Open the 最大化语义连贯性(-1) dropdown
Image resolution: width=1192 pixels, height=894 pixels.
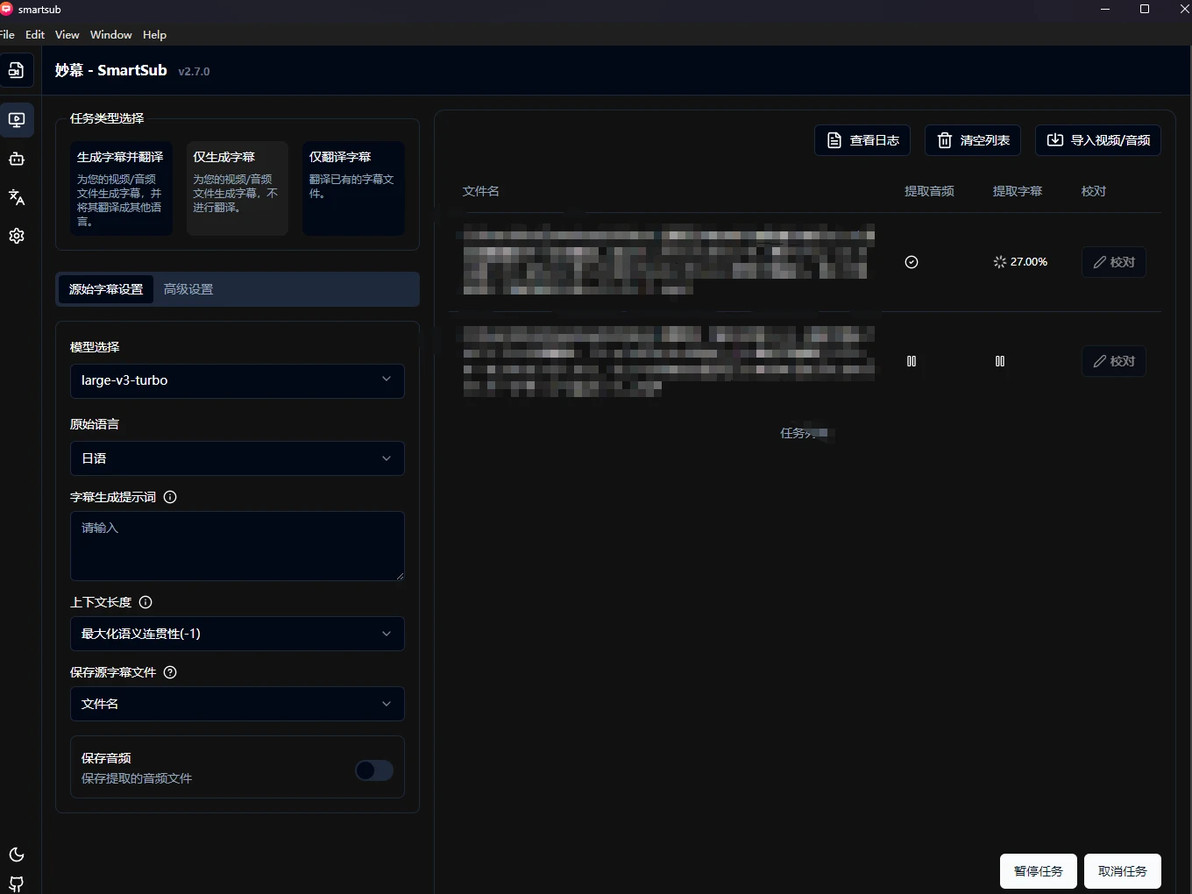pos(237,633)
